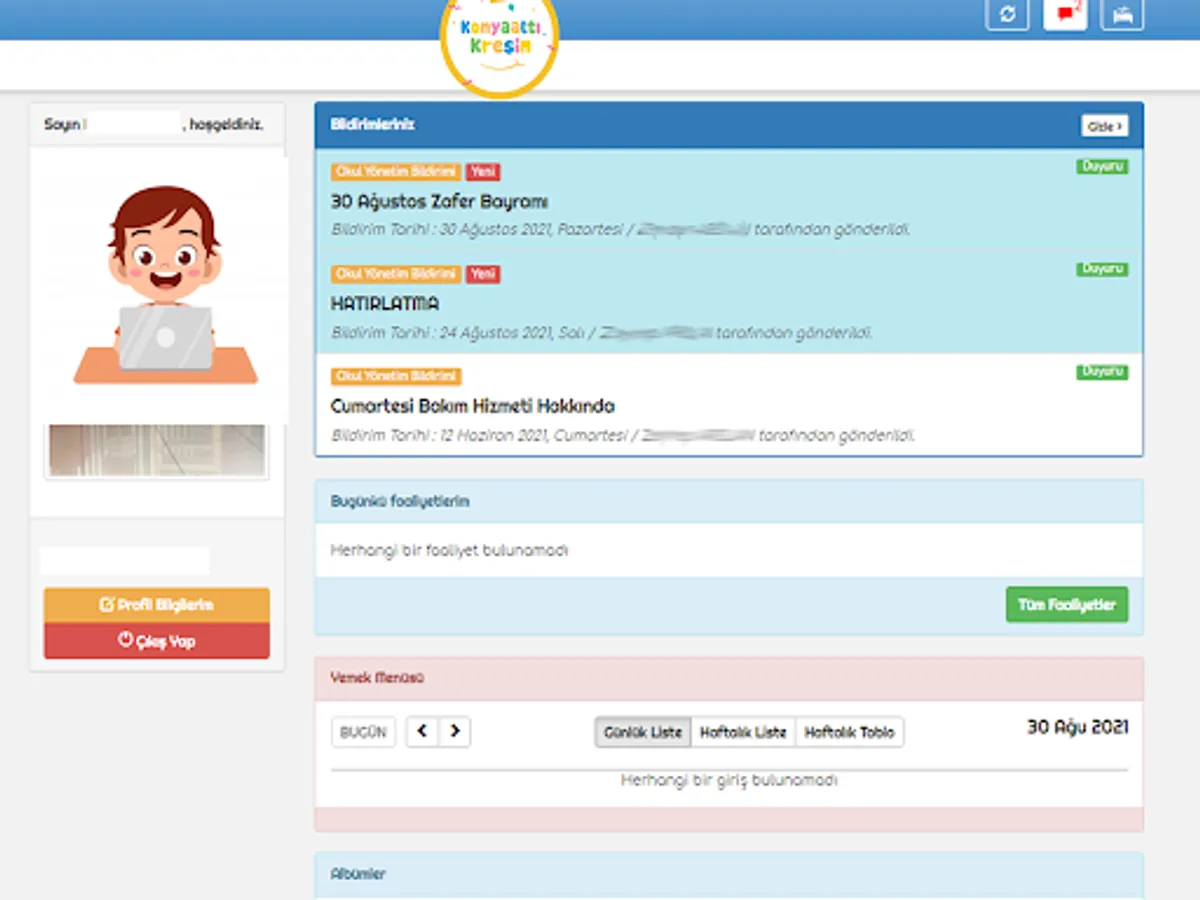The image size is (1200, 900).
Task: Click Duyuru badge on 30 Ağustos notification
Action: coord(1102,166)
